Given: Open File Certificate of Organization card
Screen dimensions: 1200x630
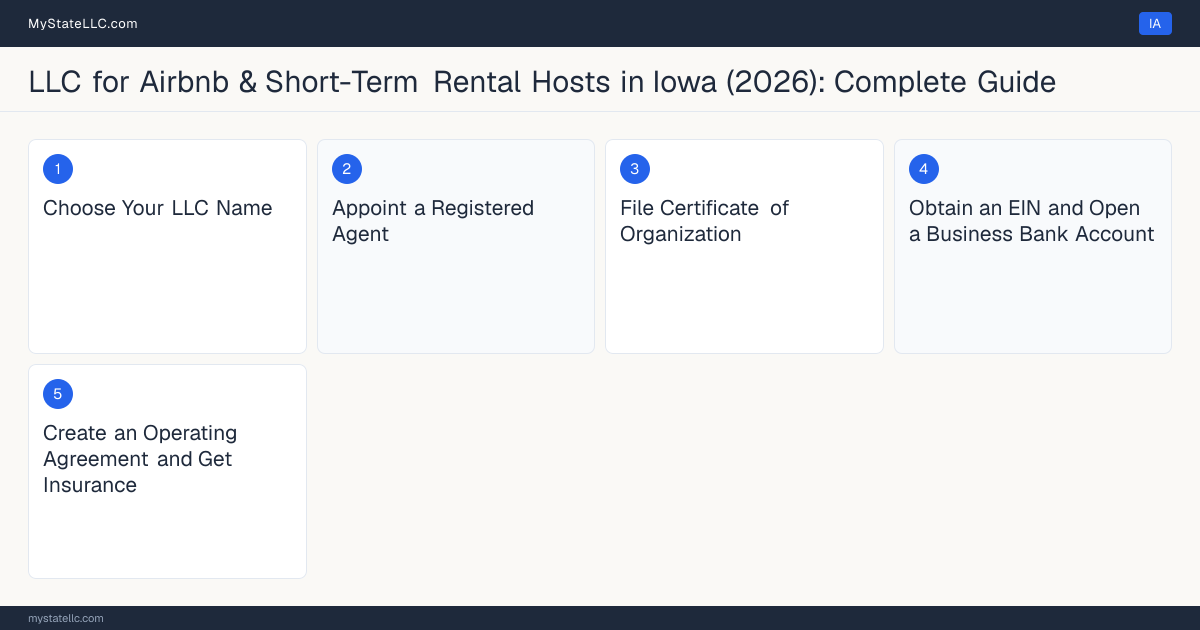Looking at the screenshot, I should 744,246.
